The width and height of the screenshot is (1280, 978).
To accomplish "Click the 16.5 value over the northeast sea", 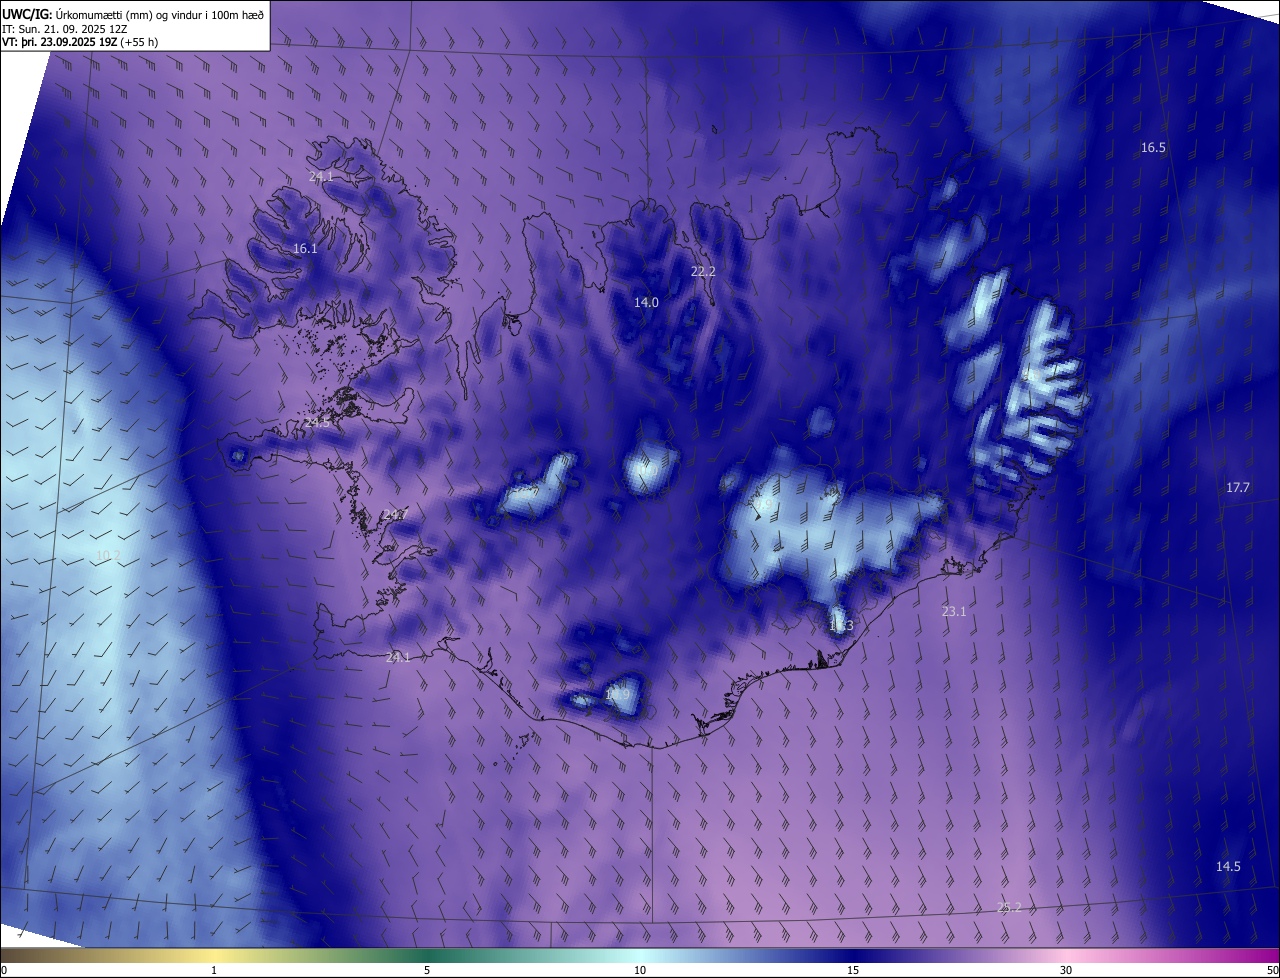I will point(1153,148).
